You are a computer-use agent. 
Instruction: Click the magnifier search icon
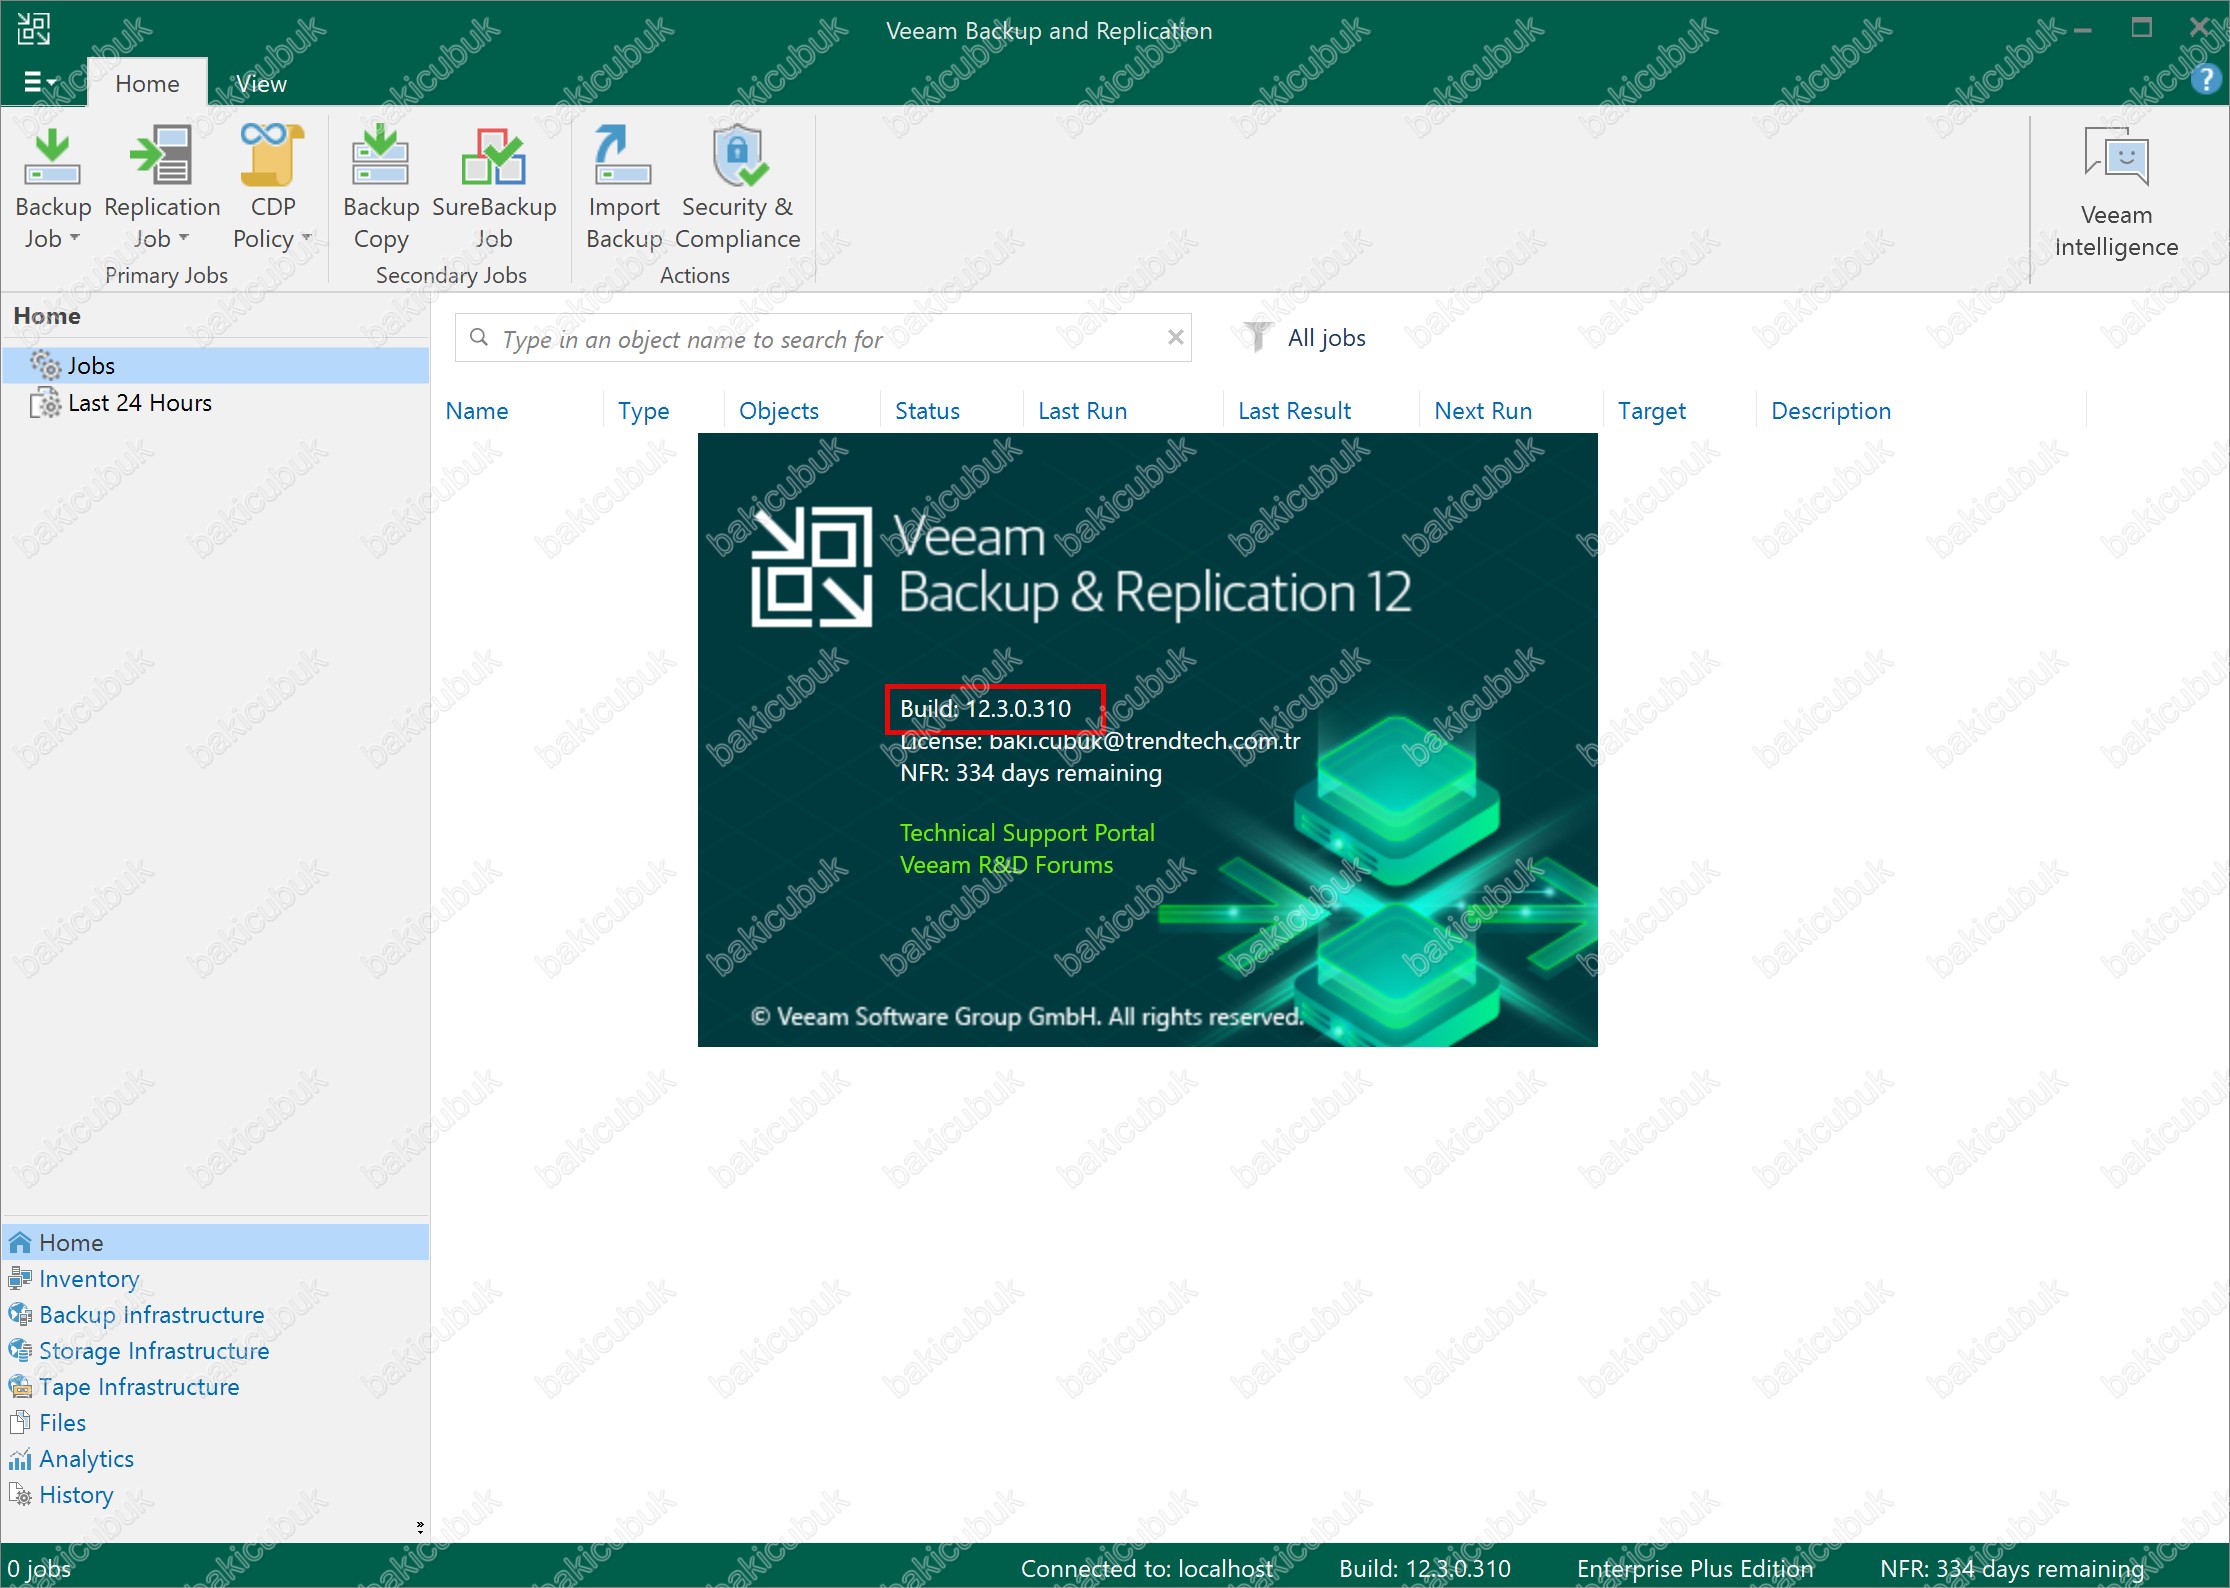point(479,338)
